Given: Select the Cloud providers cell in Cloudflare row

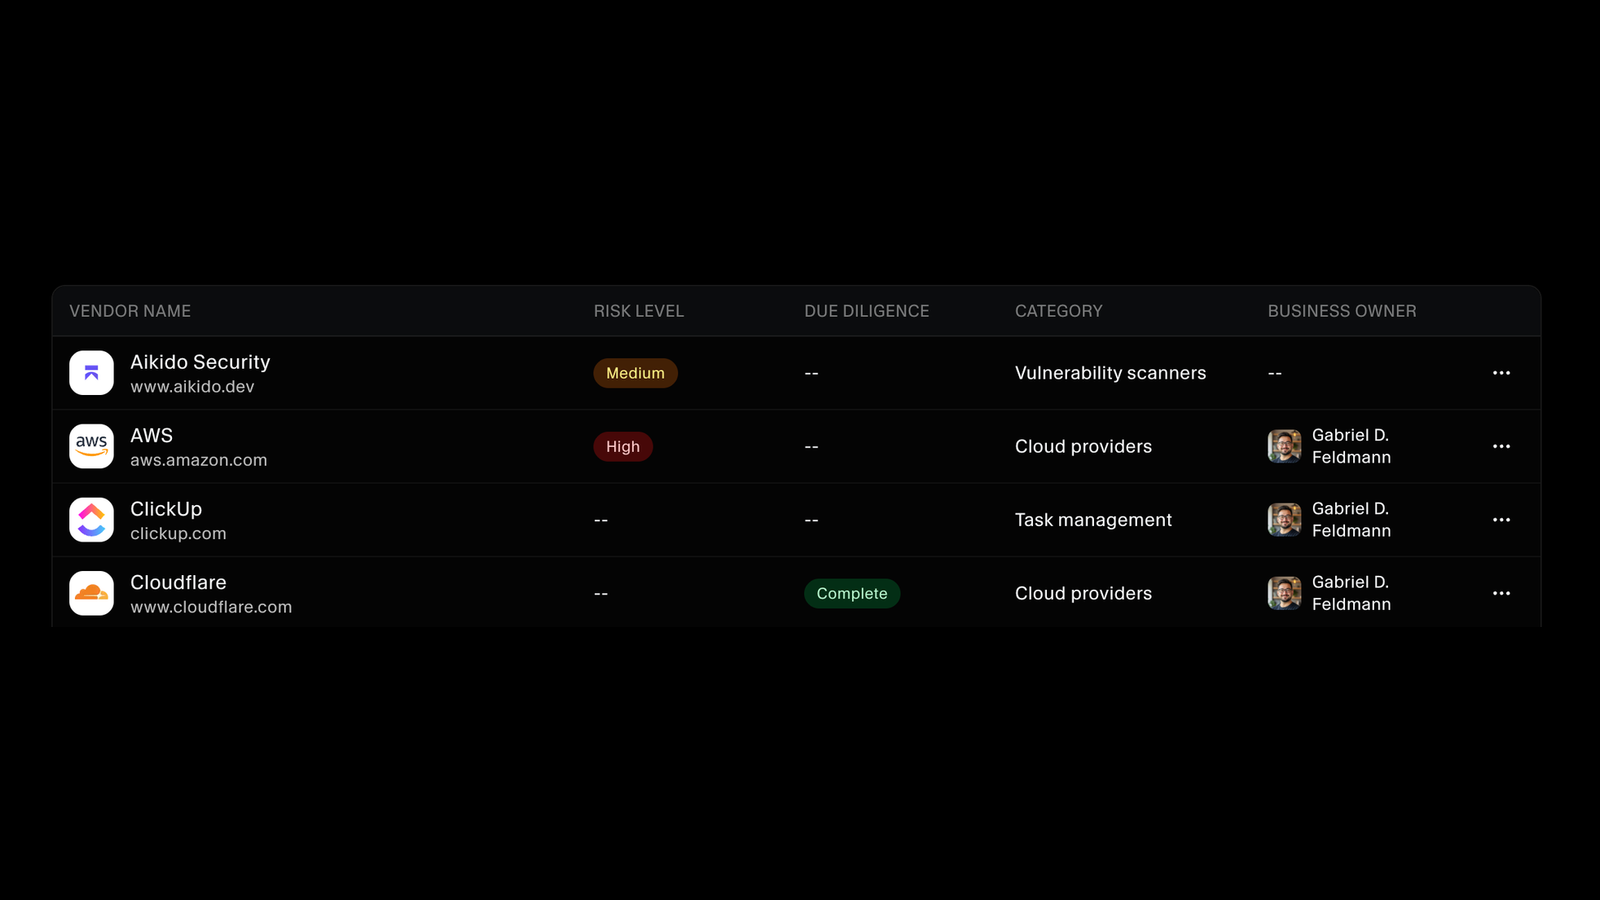Looking at the screenshot, I should pos(1083,593).
